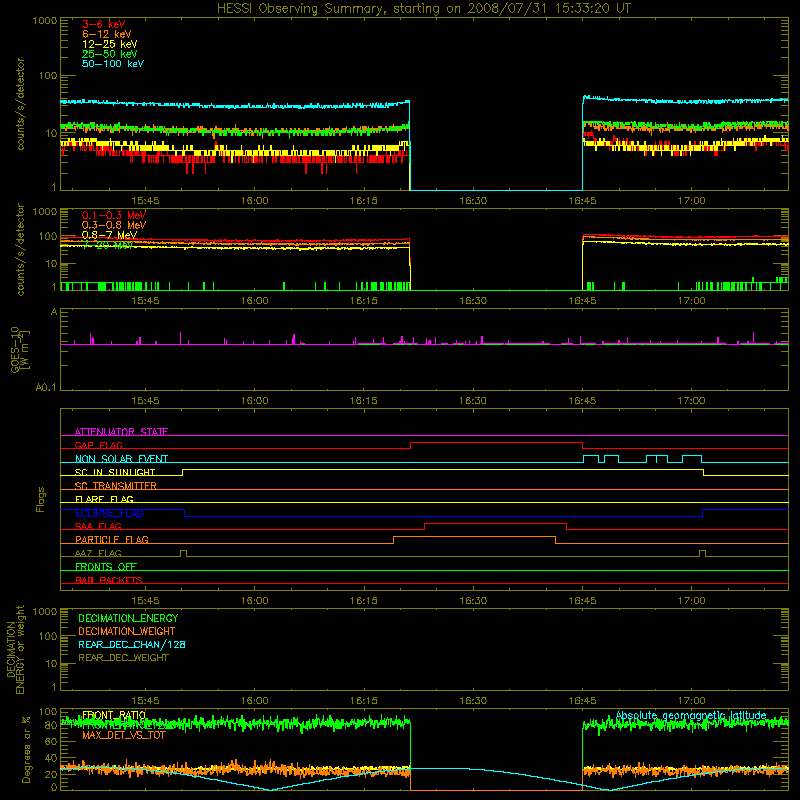Click the Absolute geomagnetic latitude label

coord(691,715)
